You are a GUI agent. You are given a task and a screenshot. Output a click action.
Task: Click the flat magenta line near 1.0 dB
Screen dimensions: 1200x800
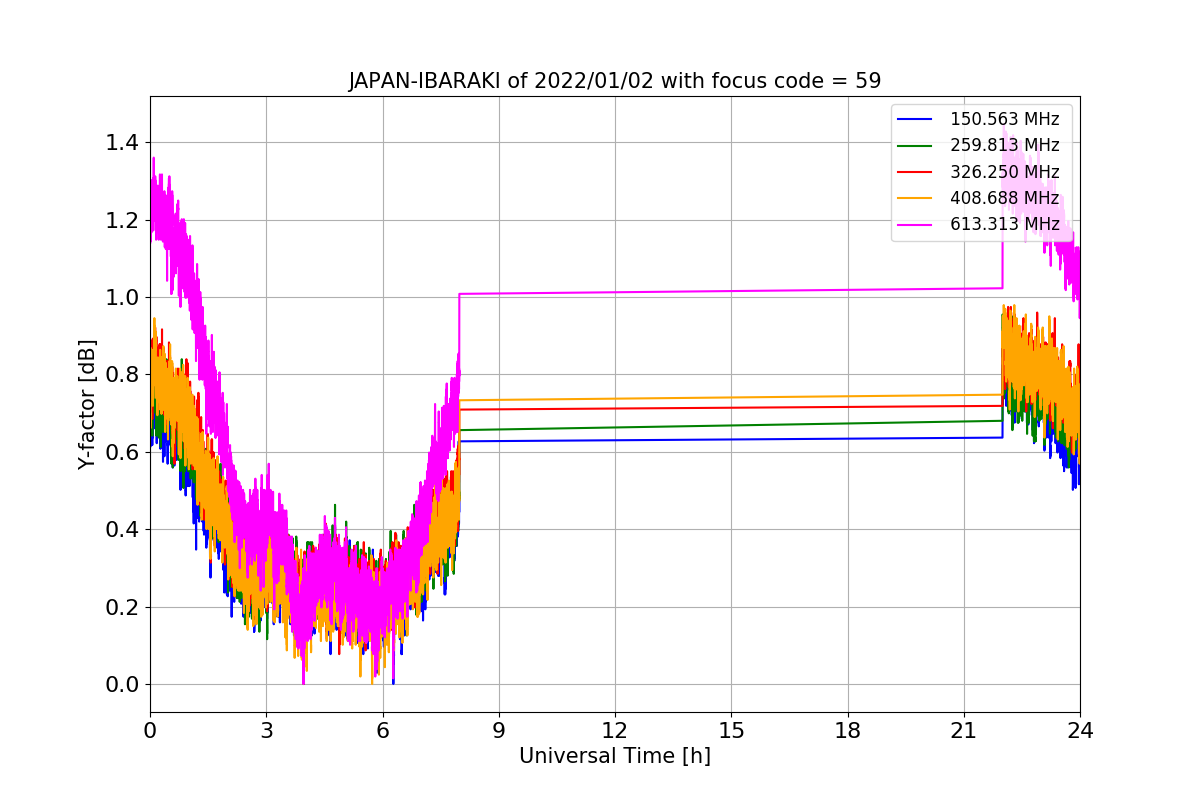[x=731, y=291]
